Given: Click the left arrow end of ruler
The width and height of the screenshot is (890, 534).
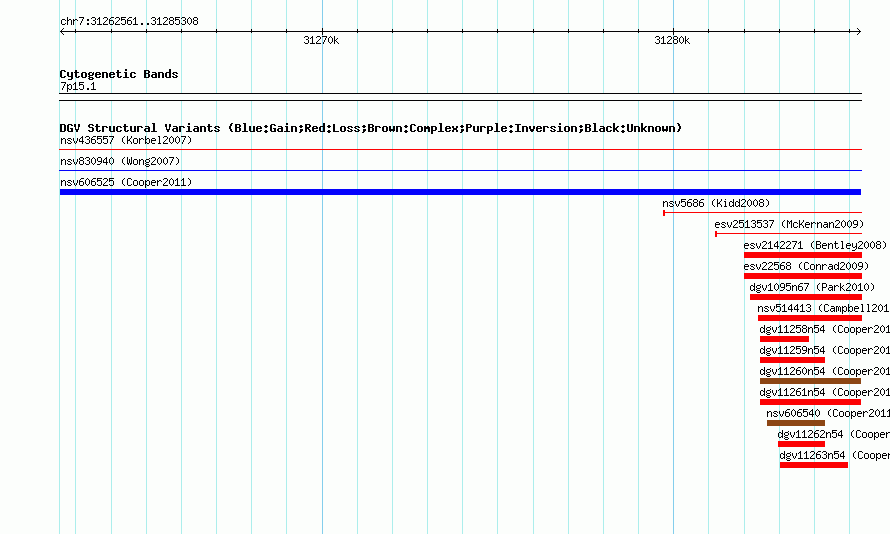Looking at the screenshot, I should click(x=62, y=32).
